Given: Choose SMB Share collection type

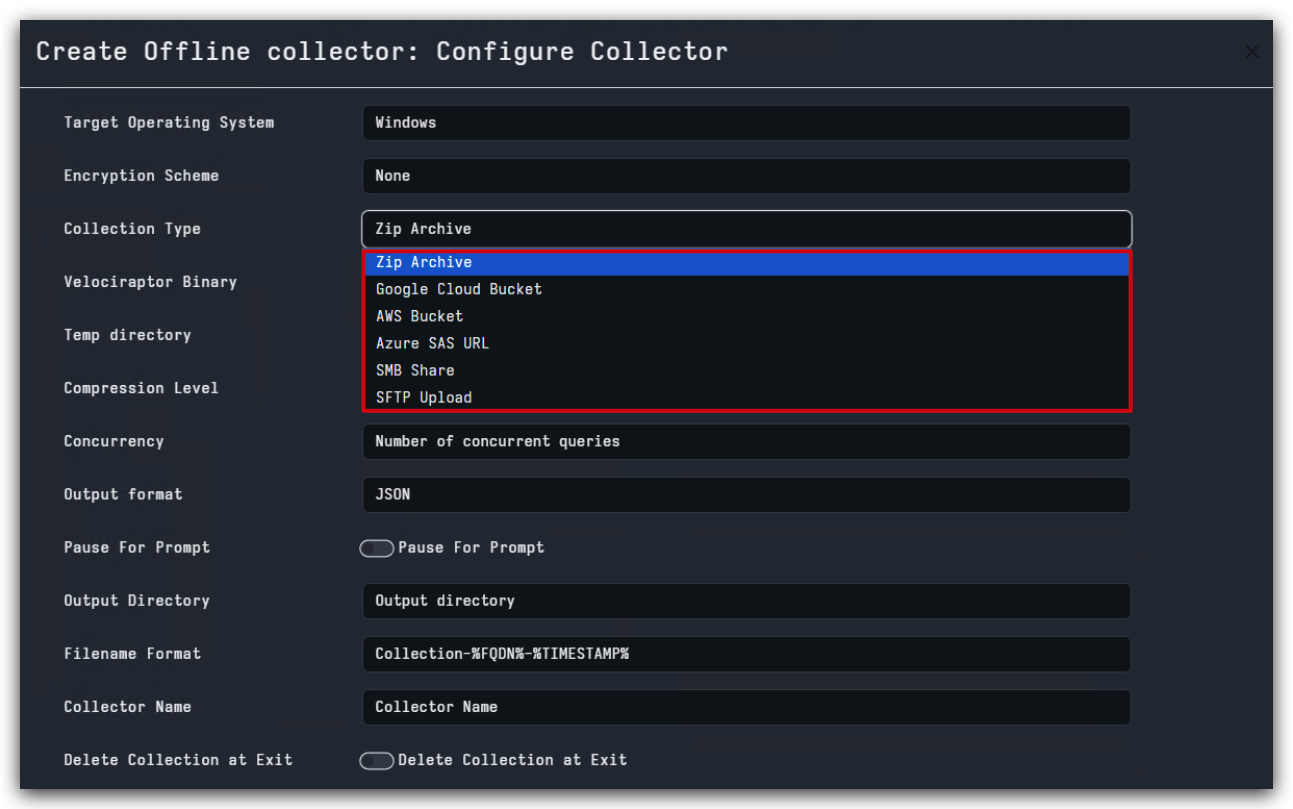Looking at the screenshot, I should point(746,371).
